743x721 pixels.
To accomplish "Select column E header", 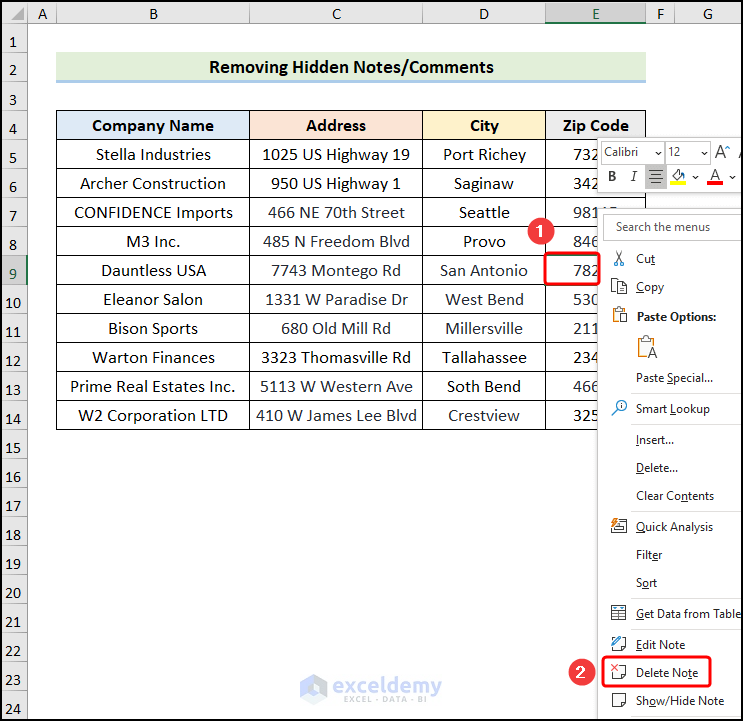I will click(x=596, y=14).
